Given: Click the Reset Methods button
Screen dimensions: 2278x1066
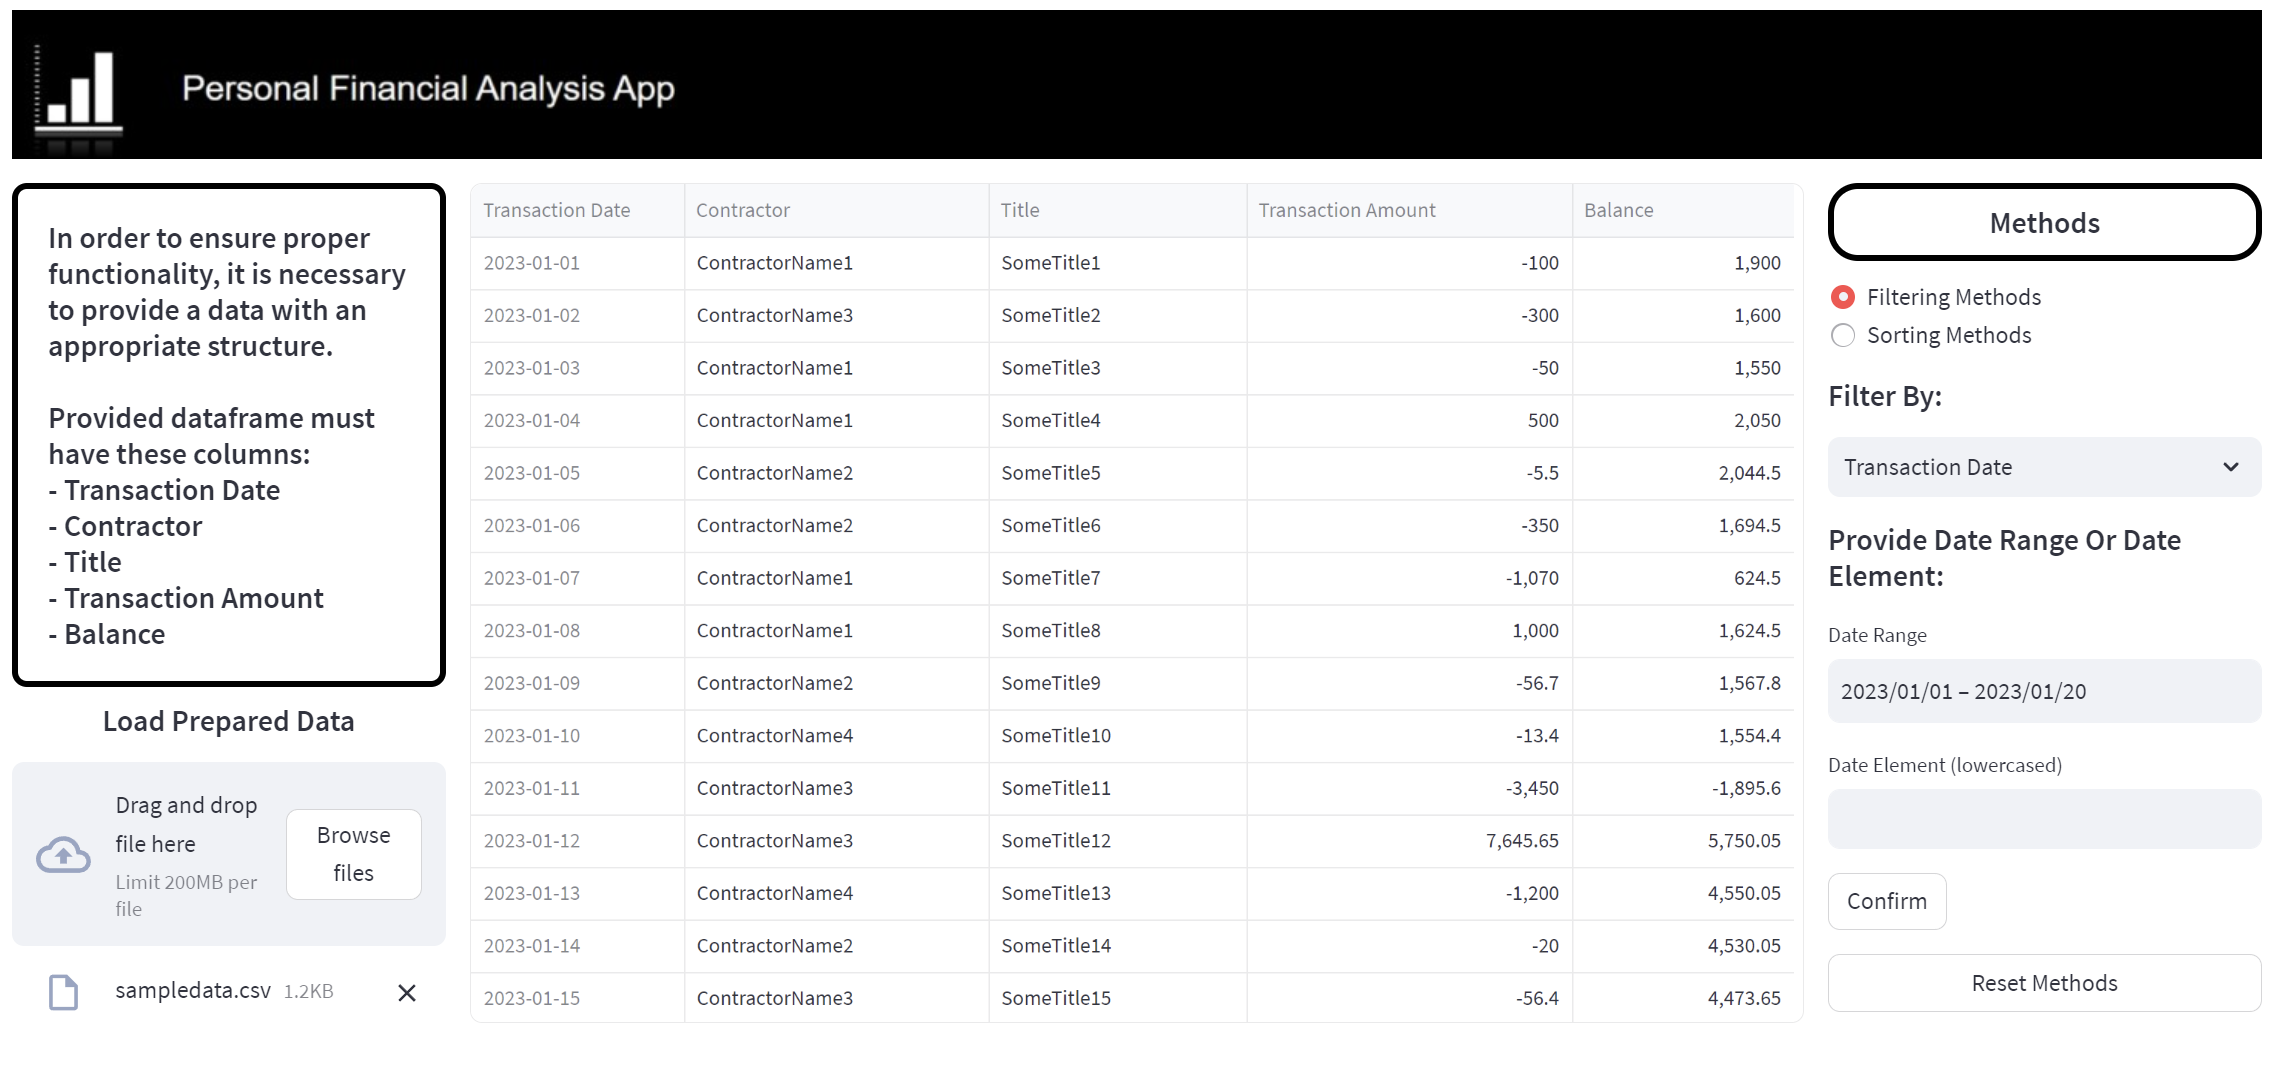Looking at the screenshot, I should [x=2043, y=983].
